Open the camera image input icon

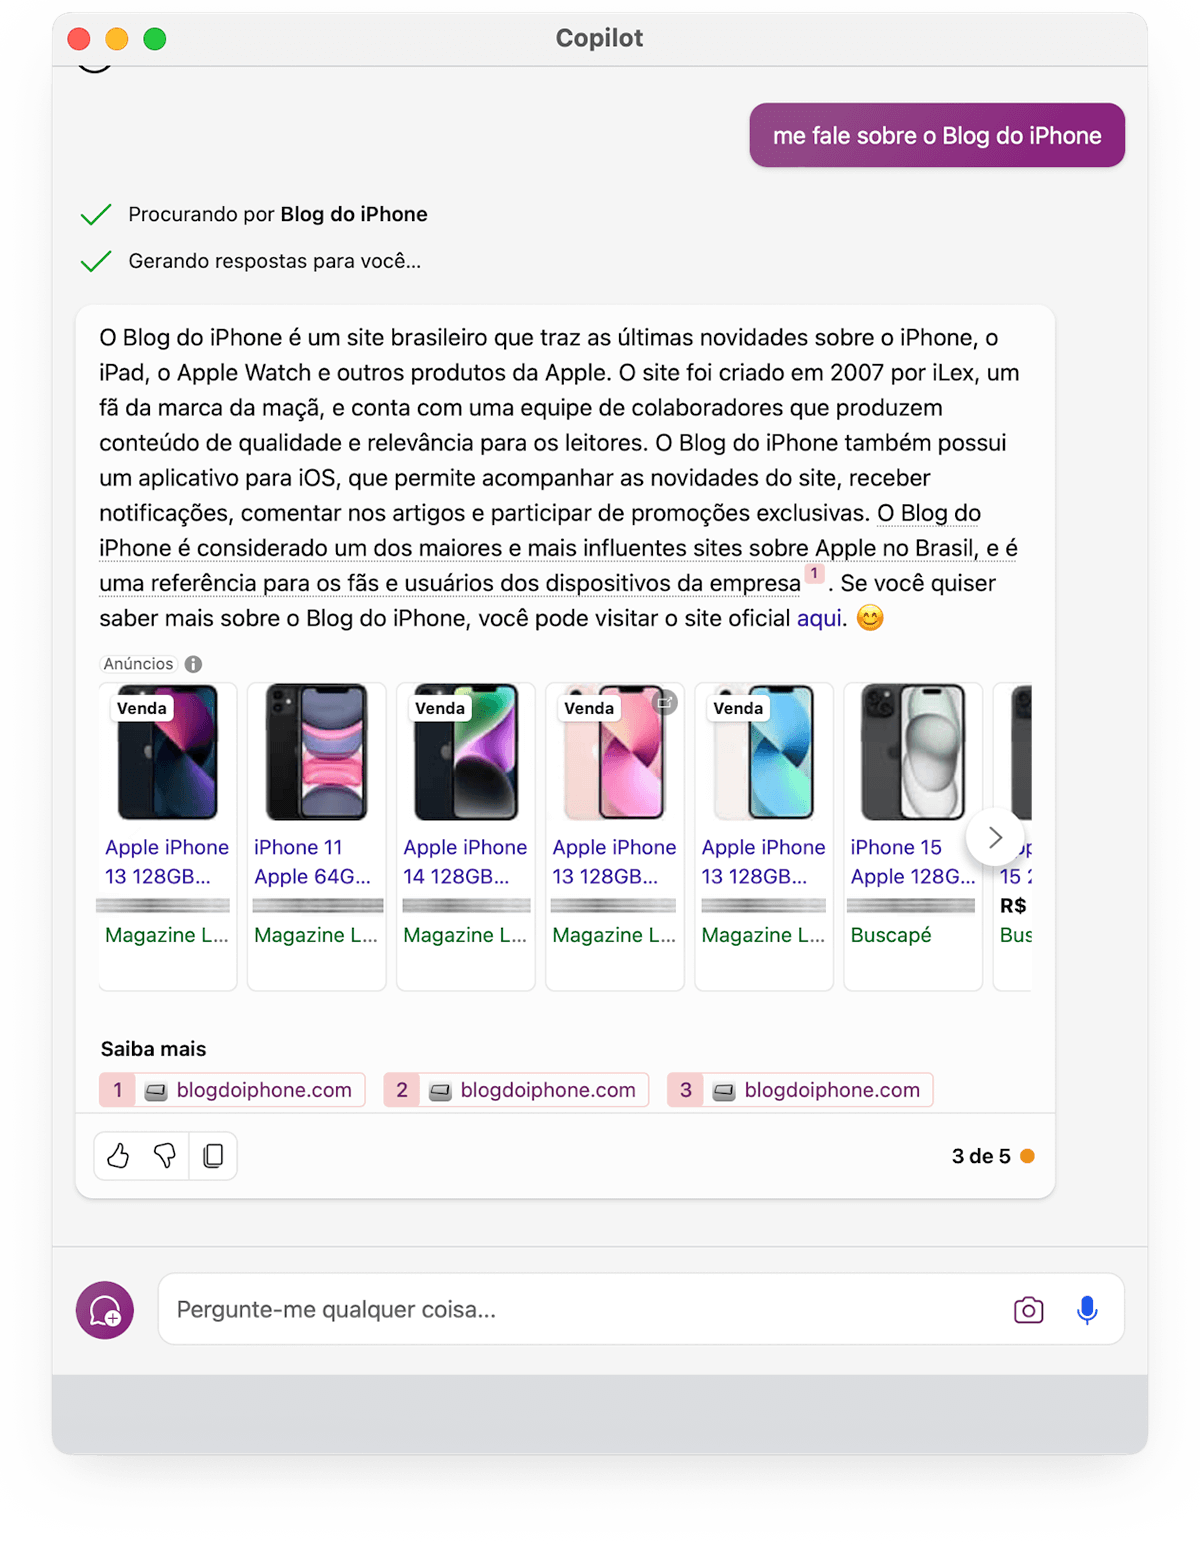pyautogui.click(x=1028, y=1310)
